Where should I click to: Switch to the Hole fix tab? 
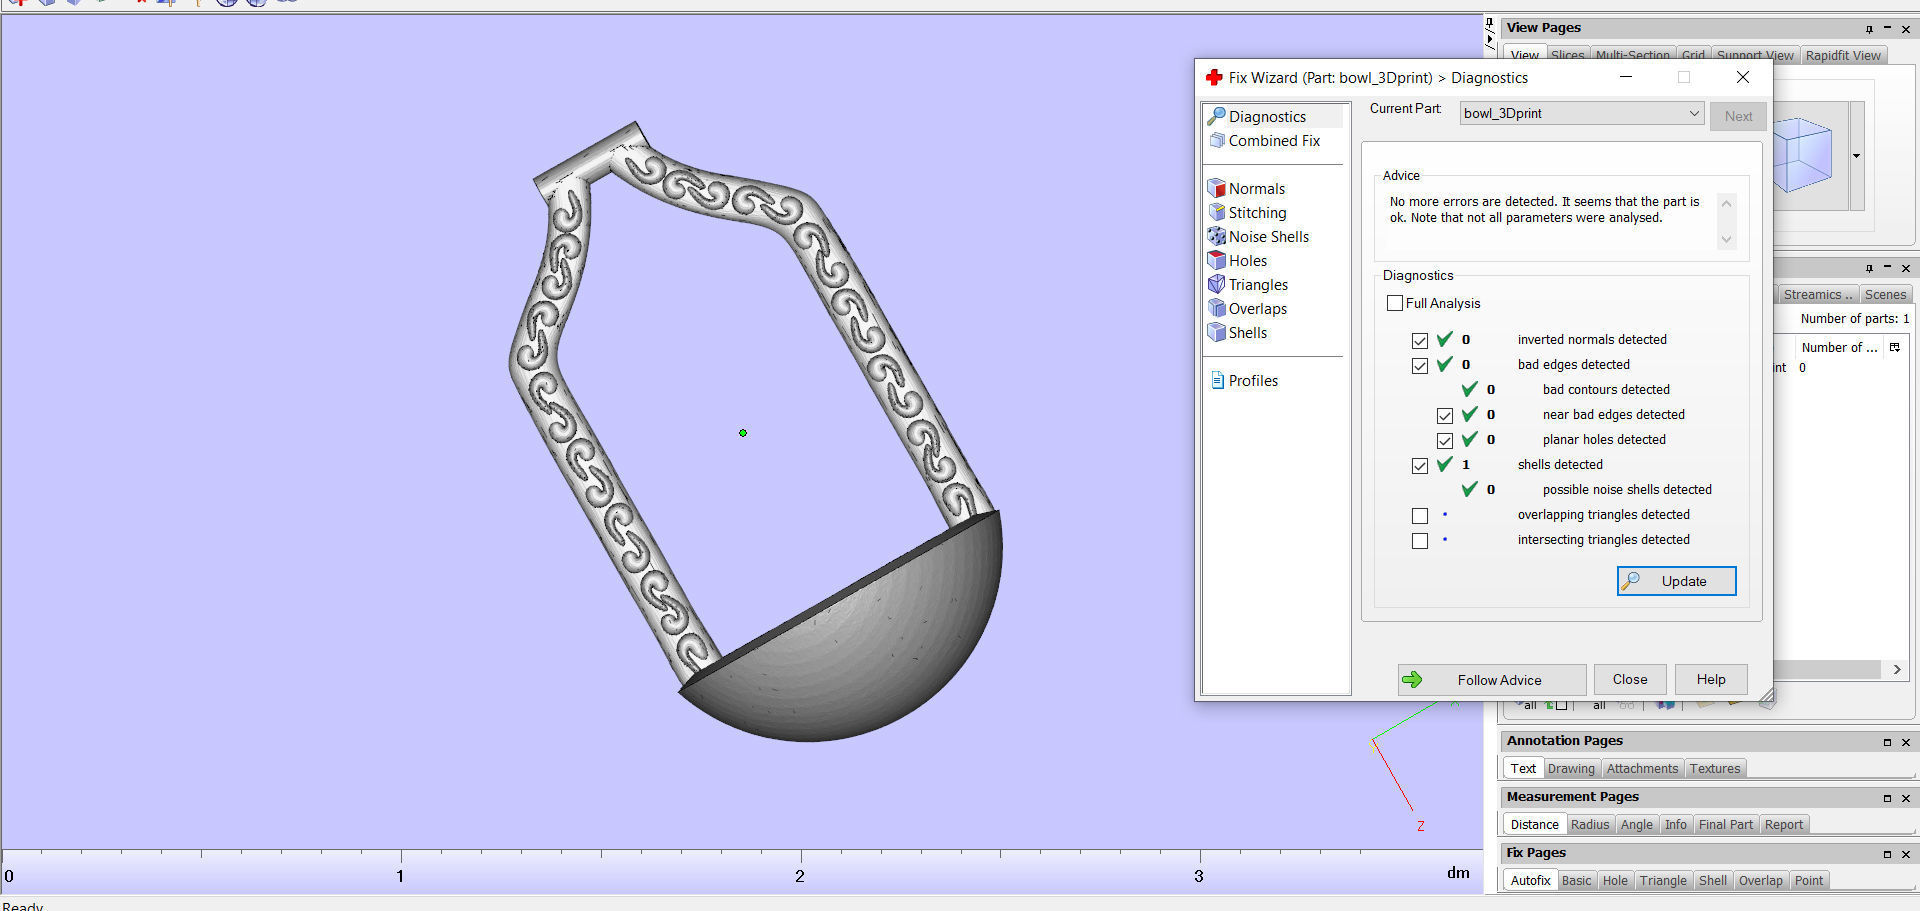click(x=1615, y=881)
